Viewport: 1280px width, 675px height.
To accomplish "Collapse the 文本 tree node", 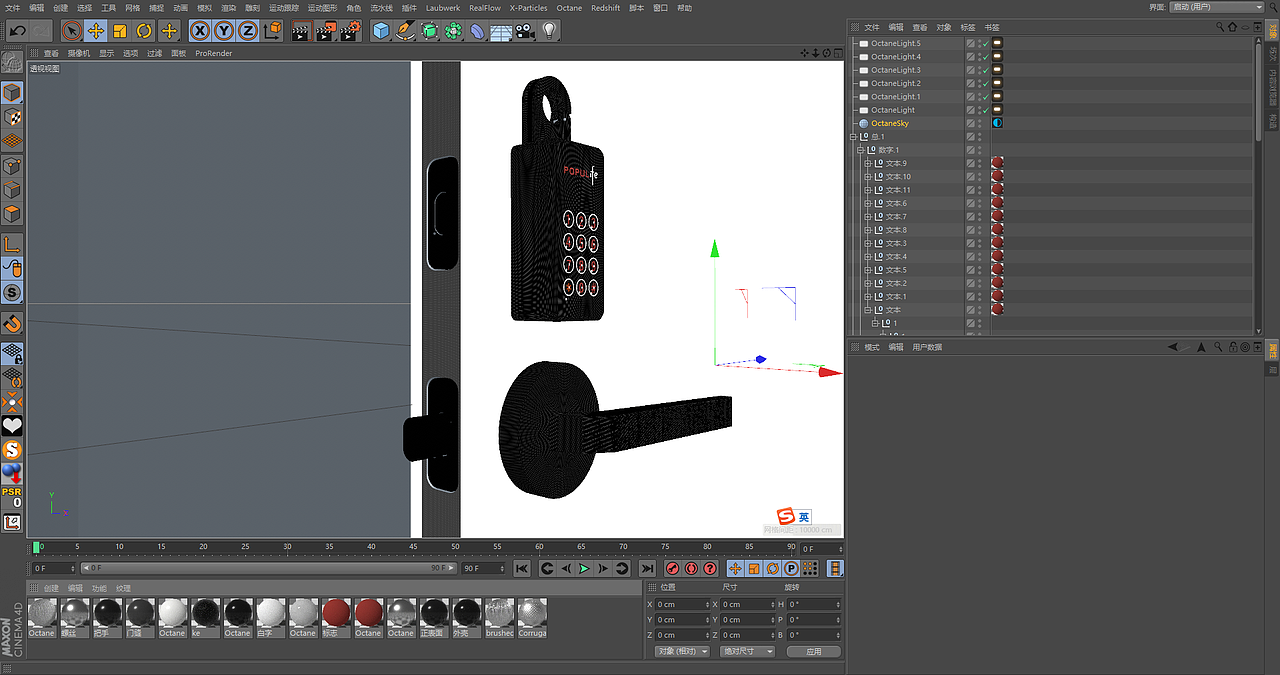I will (x=868, y=310).
